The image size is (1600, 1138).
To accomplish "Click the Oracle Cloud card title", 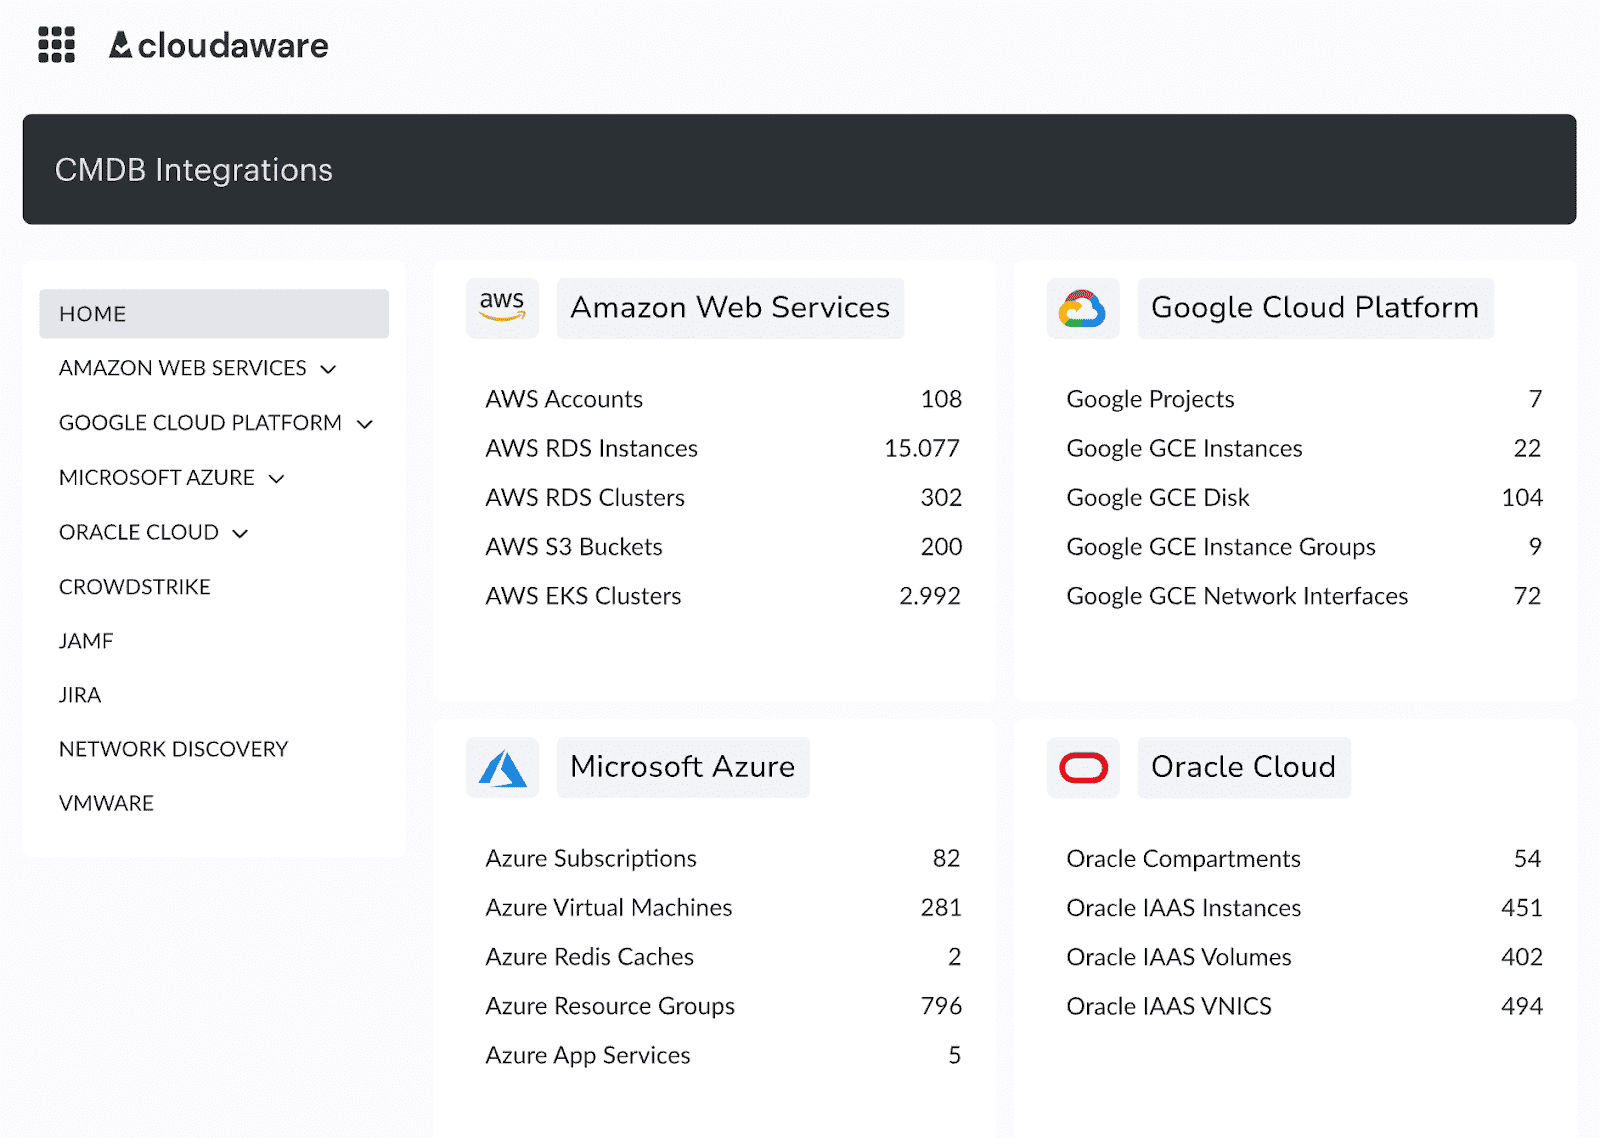I will pos(1244,767).
